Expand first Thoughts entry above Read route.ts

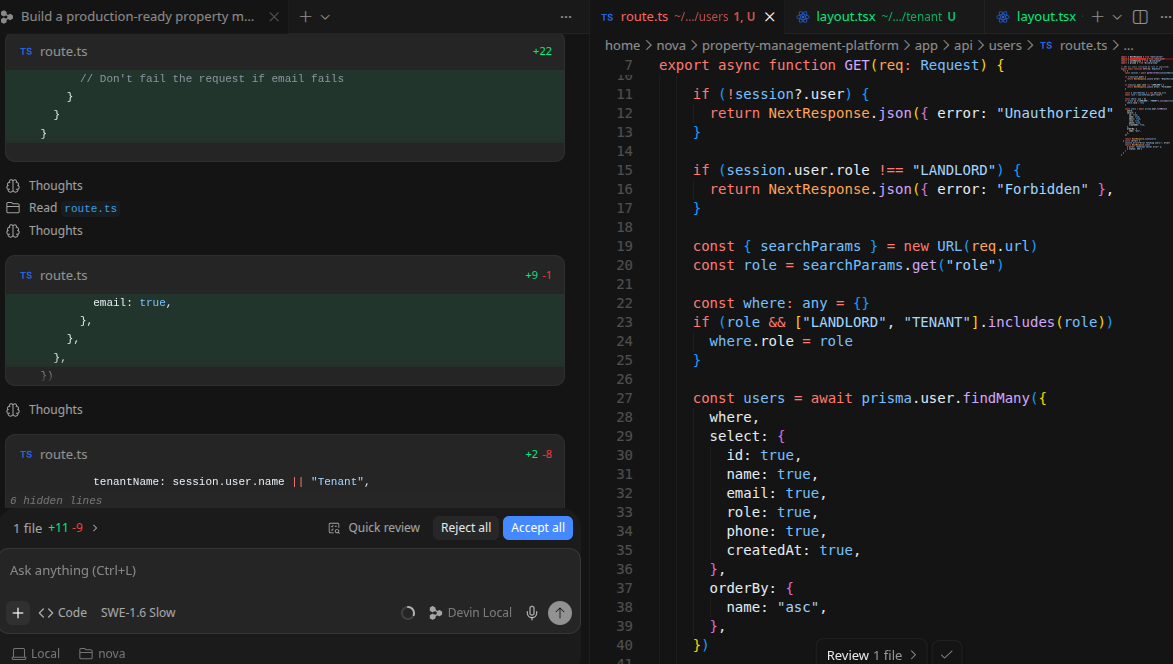coord(55,185)
